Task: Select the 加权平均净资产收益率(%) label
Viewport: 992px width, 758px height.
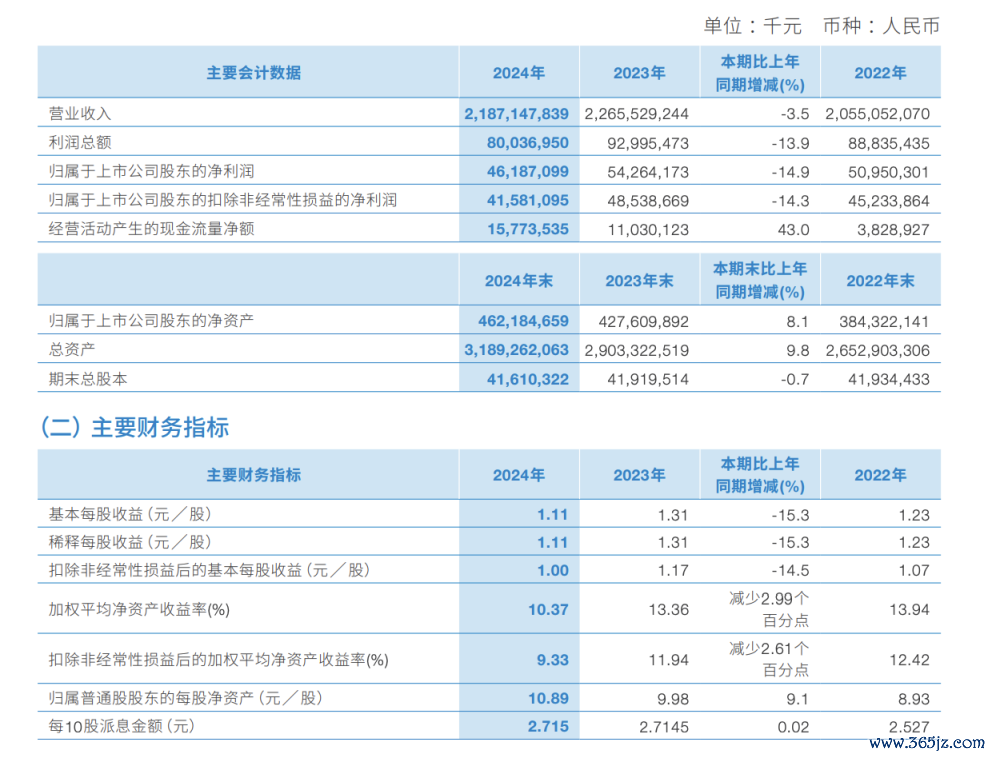Action: [139, 609]
